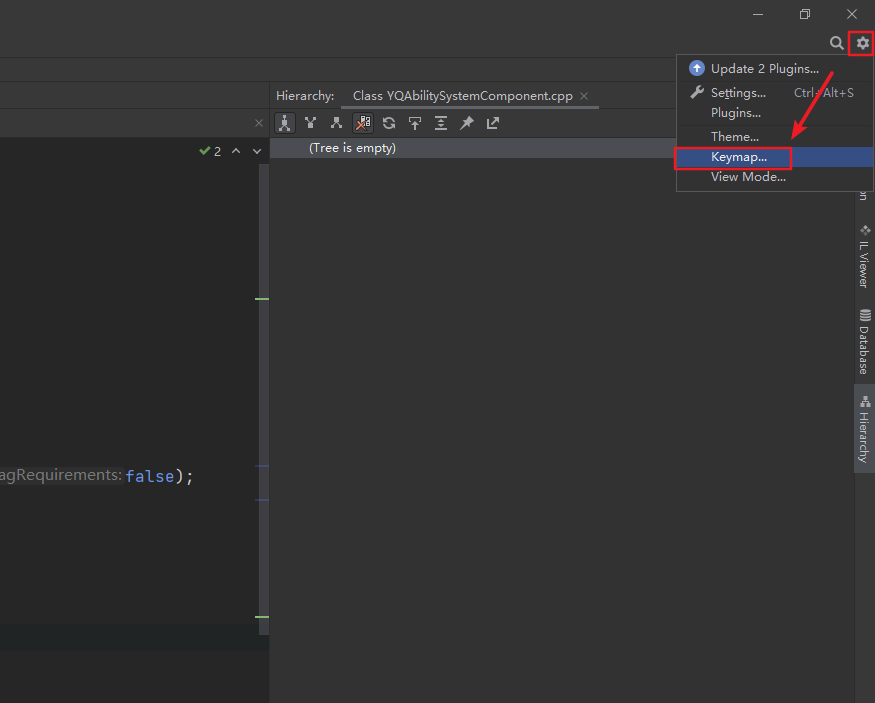Click the green checkmark inspection widget
Viewport: 875px width, 703px height.
coord(210,151)
